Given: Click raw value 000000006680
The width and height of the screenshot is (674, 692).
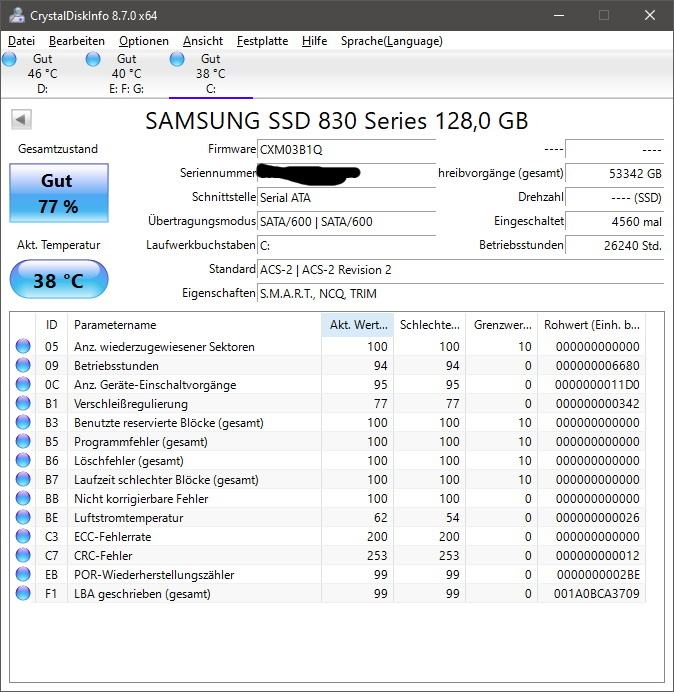Looking at the screenshot, I should (x=597, y=366).
